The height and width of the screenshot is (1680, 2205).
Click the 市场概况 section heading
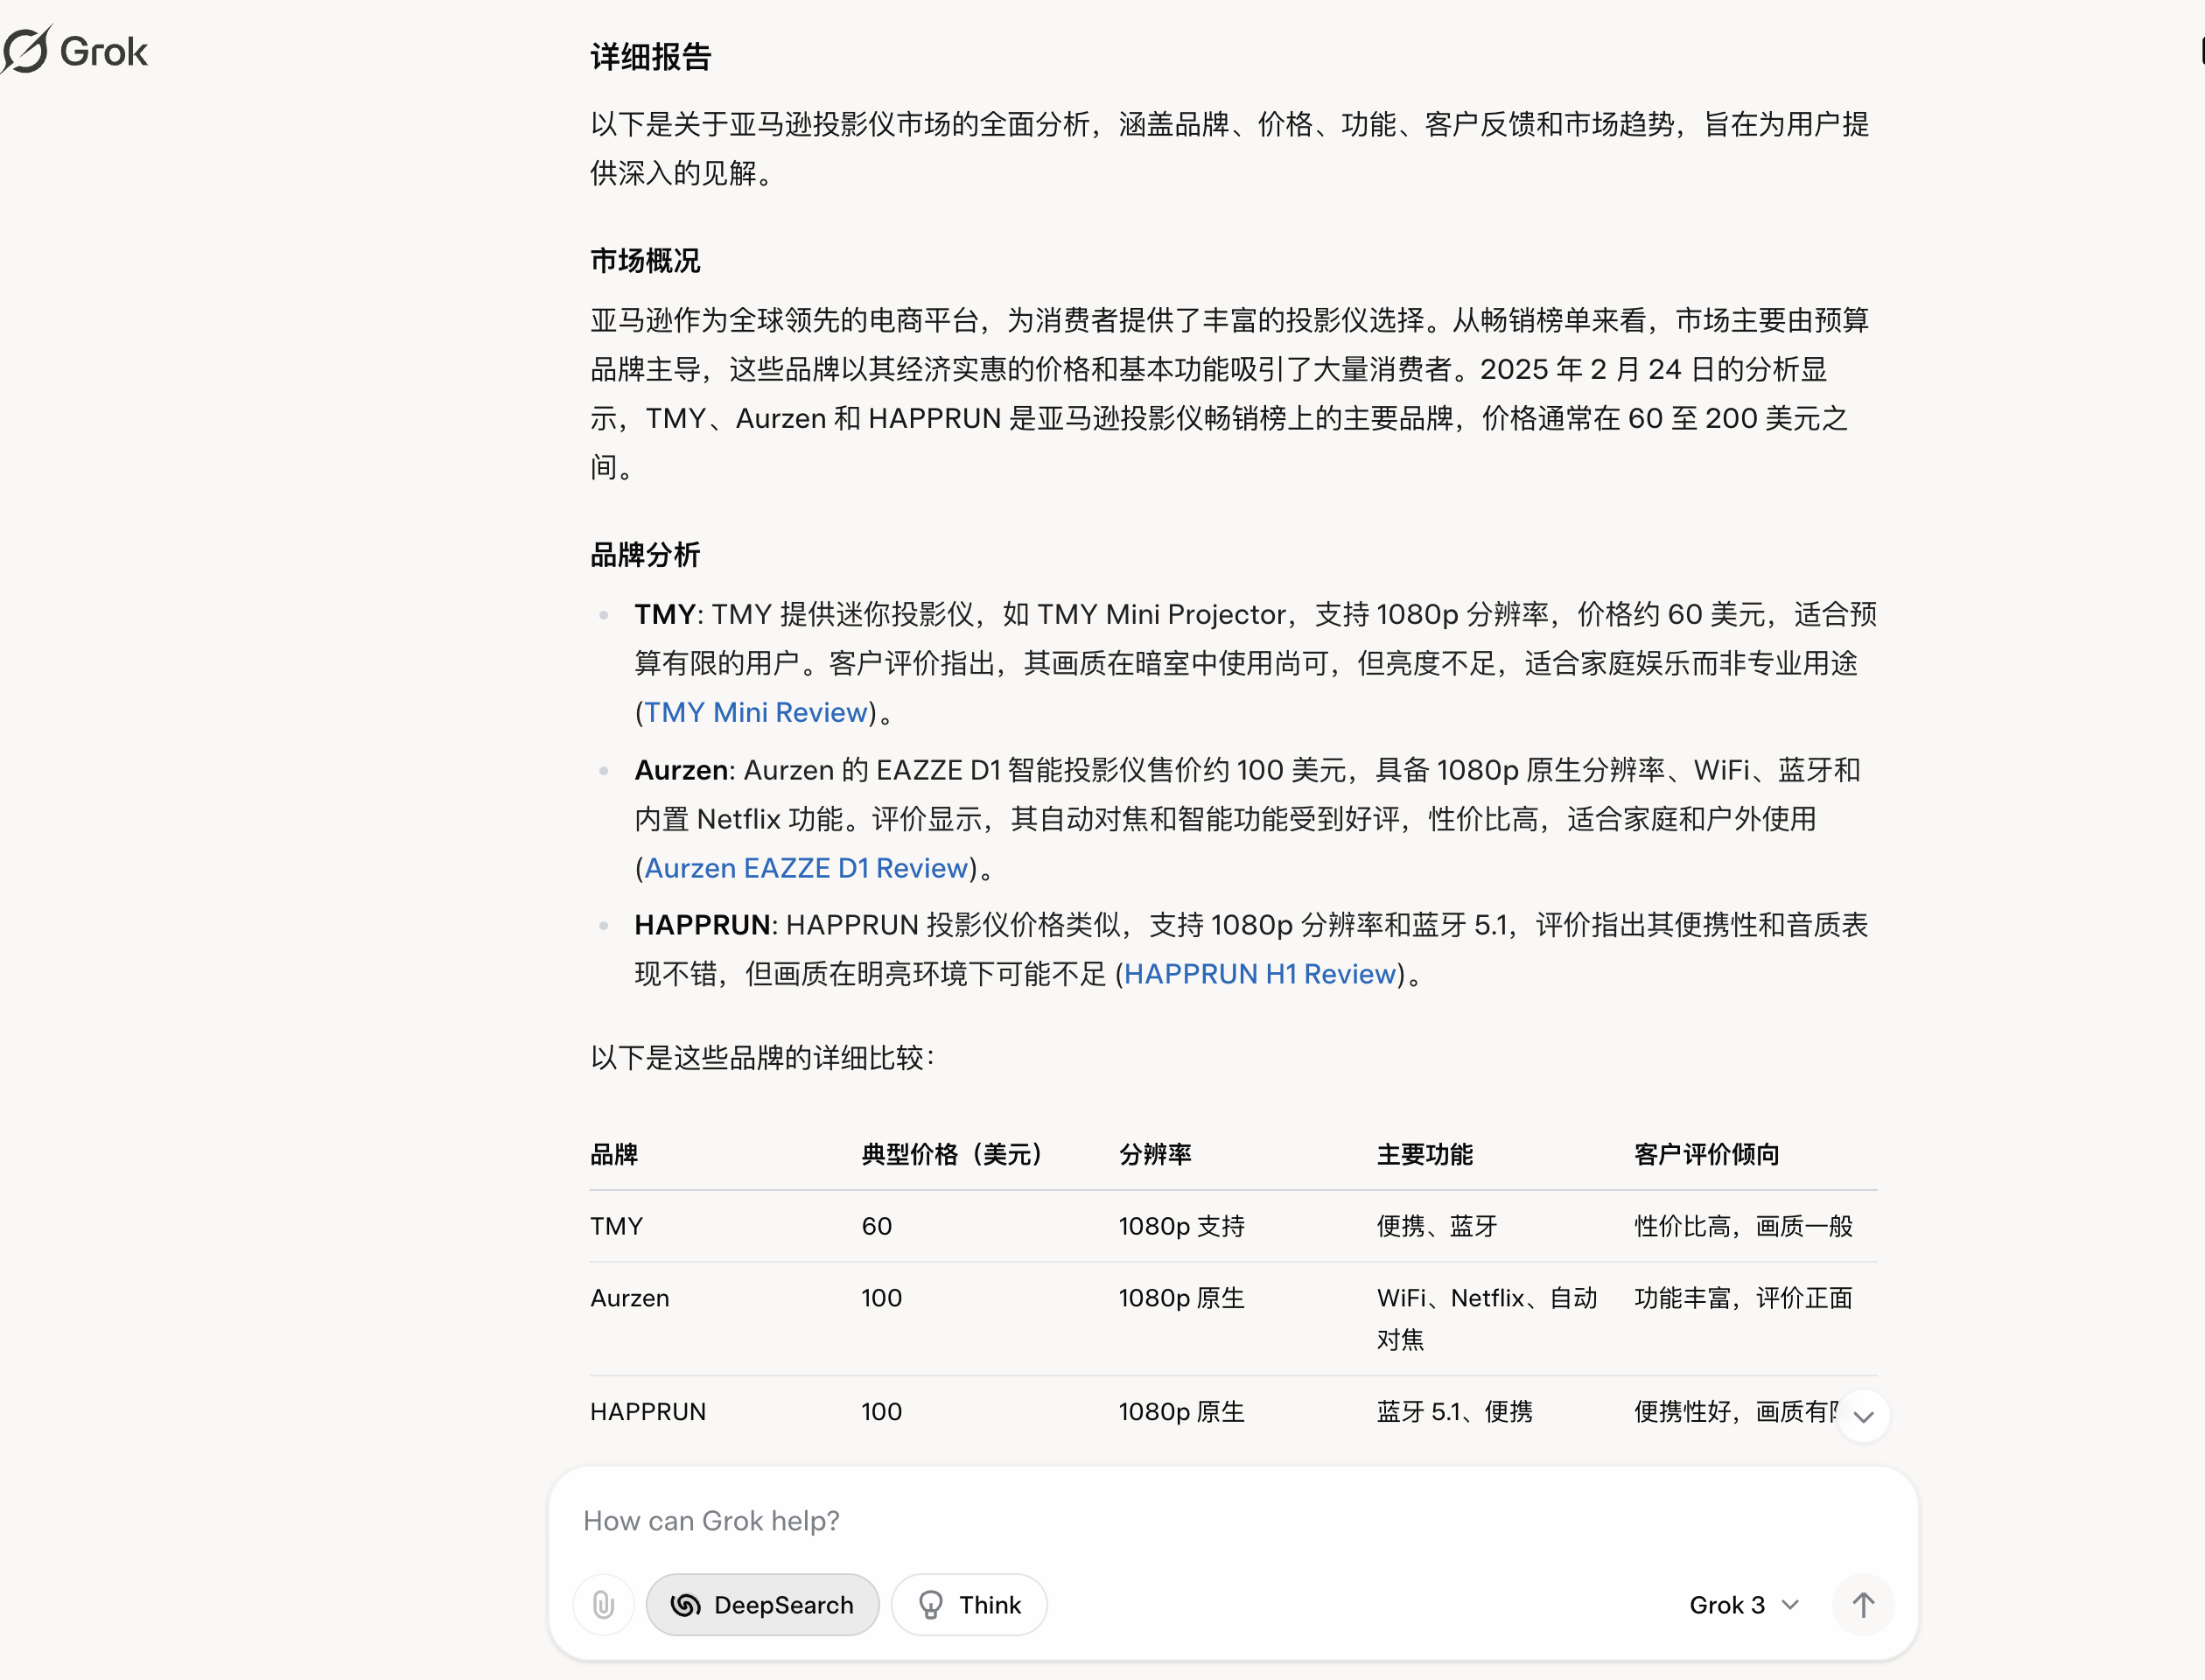pyautogui.click(x=646, y=261)
